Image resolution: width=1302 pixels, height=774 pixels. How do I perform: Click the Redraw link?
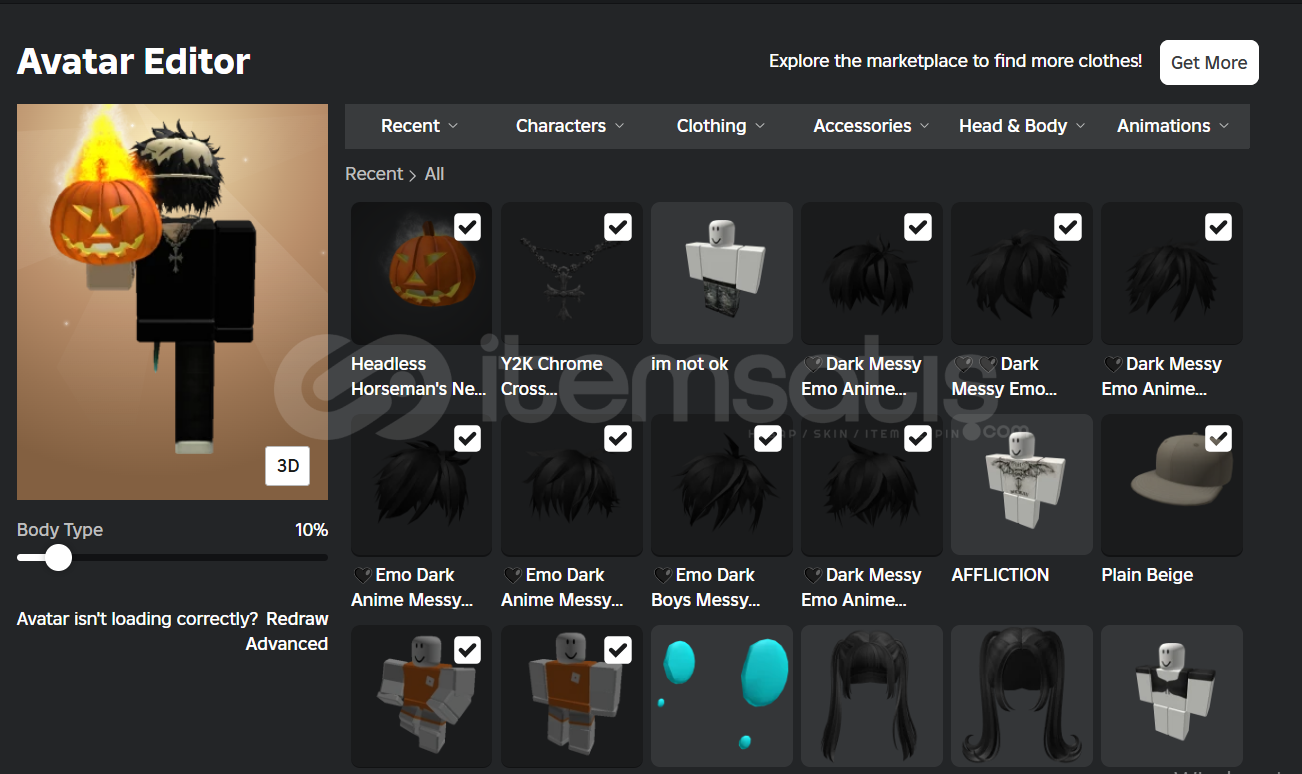[x=297, y=619]
